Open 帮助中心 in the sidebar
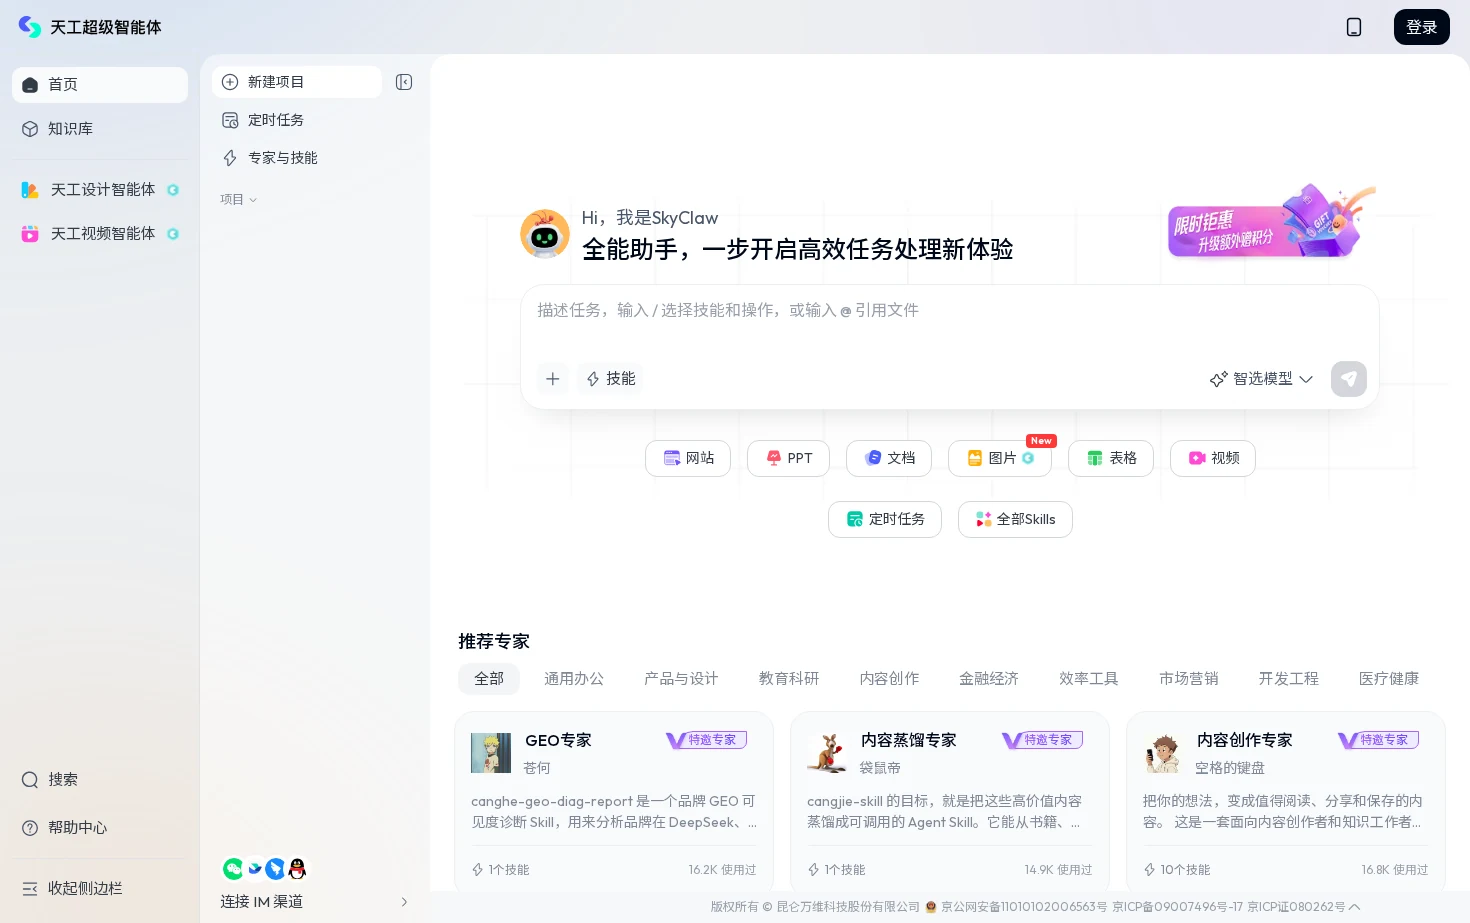 100,828
